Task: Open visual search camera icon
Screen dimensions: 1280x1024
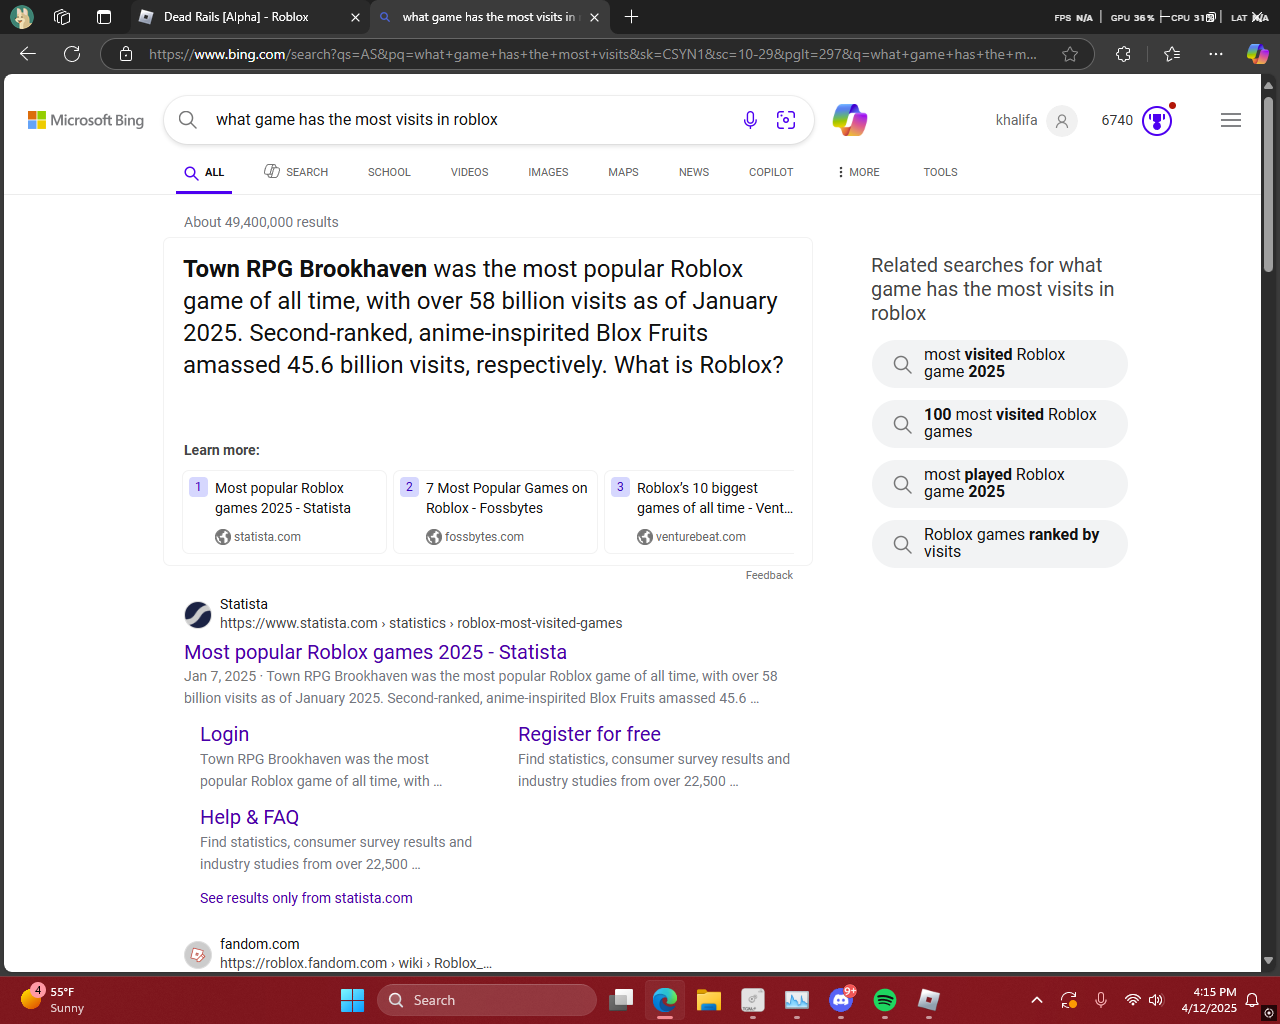Action: 786,120
